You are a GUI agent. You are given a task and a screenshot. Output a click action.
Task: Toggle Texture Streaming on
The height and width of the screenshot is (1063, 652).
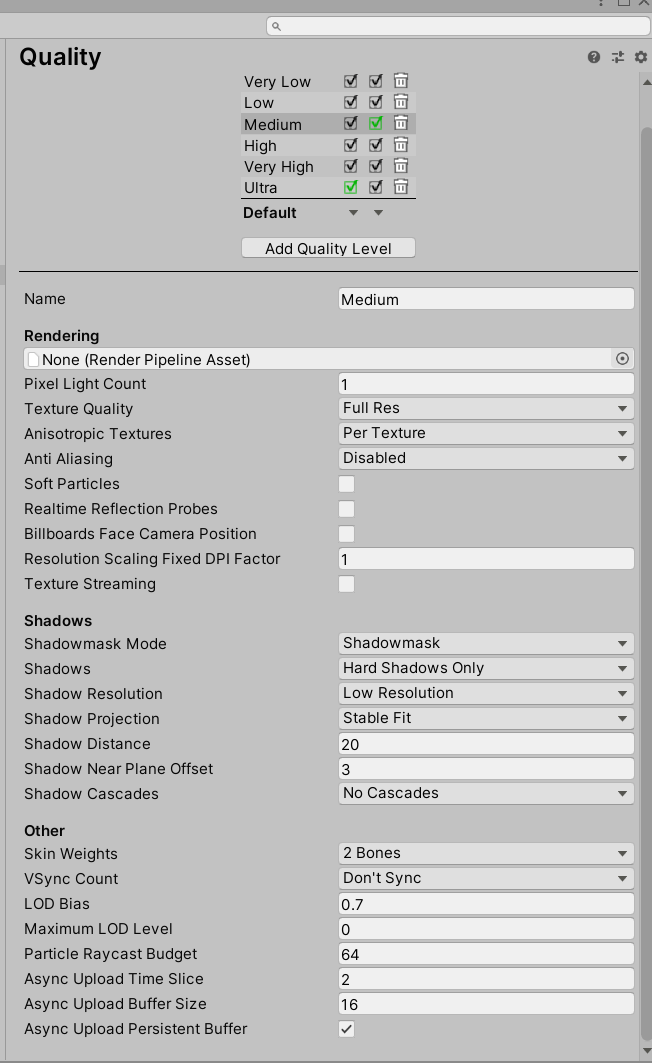click(346, 584)
